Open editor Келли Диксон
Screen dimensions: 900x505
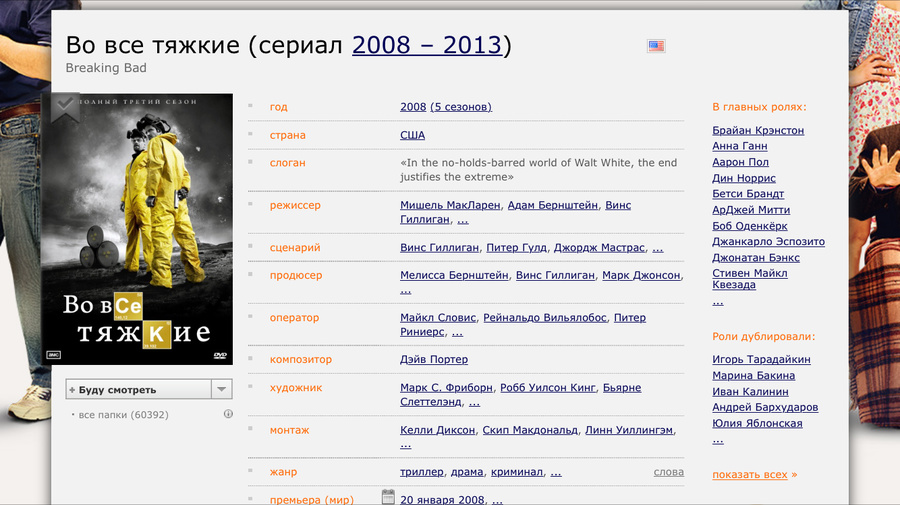pos(437,430)
